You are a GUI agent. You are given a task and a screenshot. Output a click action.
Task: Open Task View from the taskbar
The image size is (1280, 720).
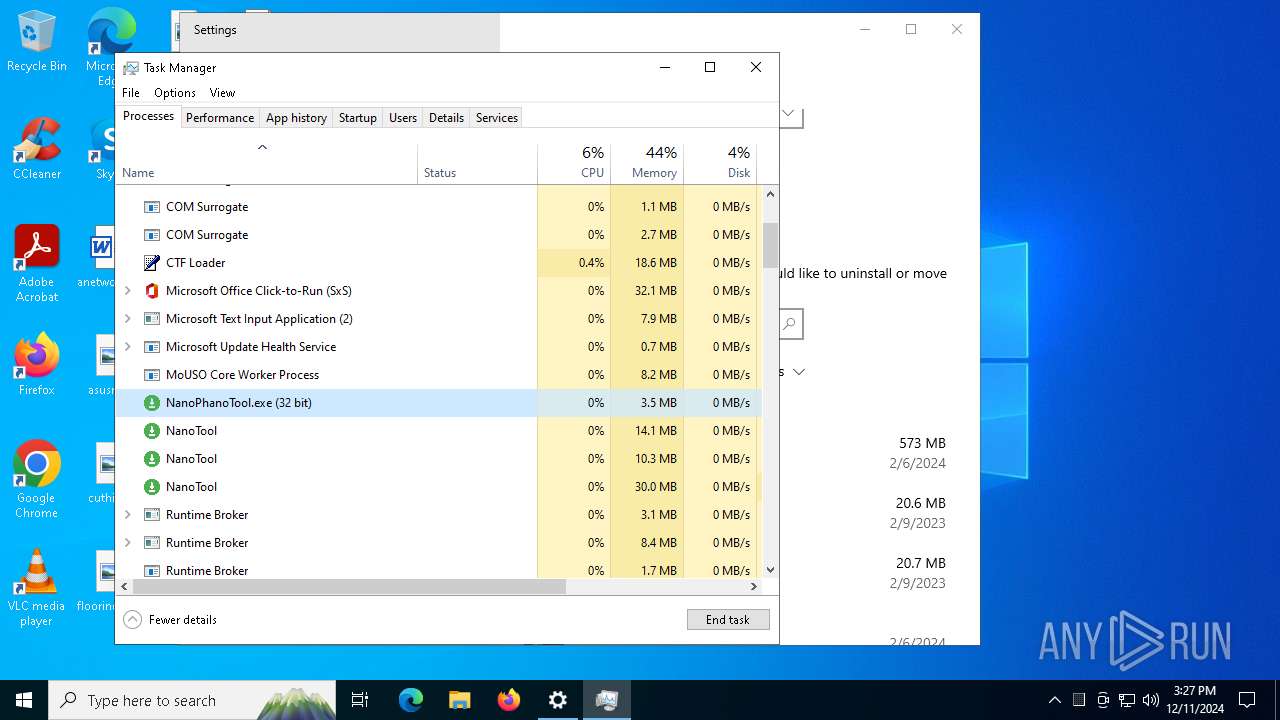360,700
